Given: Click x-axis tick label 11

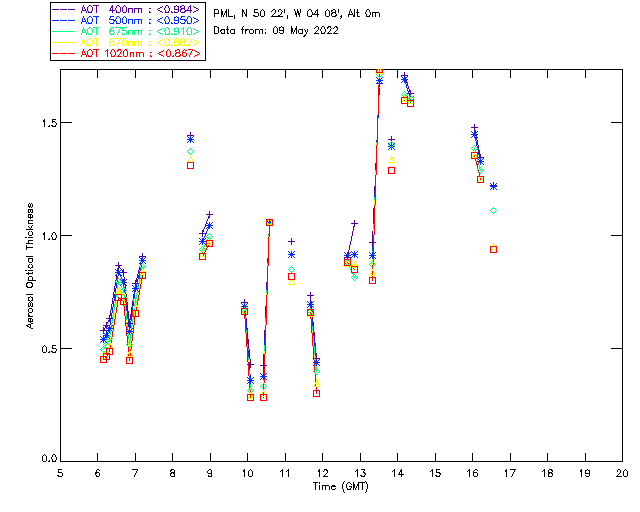Looking at the screenshot, I should click(285, 473).
